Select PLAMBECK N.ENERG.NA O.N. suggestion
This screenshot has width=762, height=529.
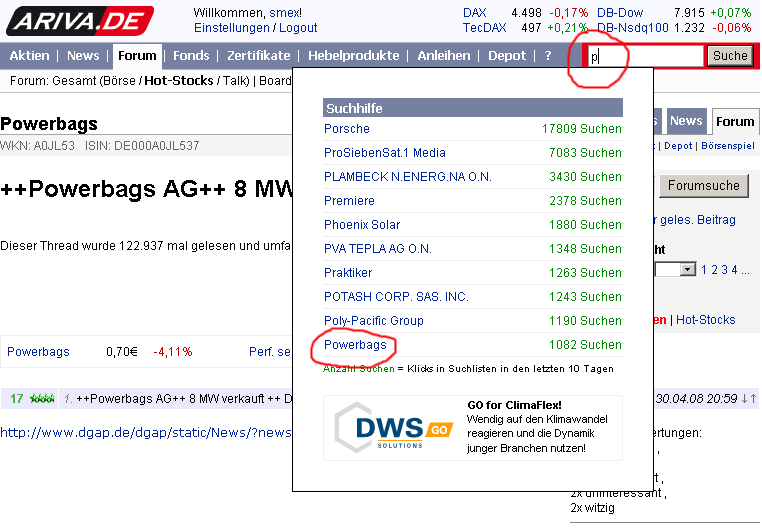point(408,177)
